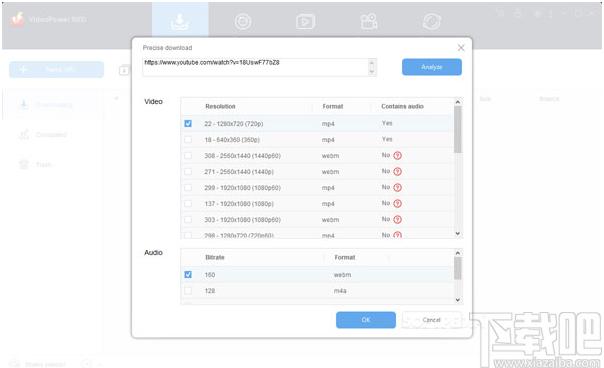604x368 pixels.
Task: Open the Trash section in the sidebar
Action: [44, 165]
